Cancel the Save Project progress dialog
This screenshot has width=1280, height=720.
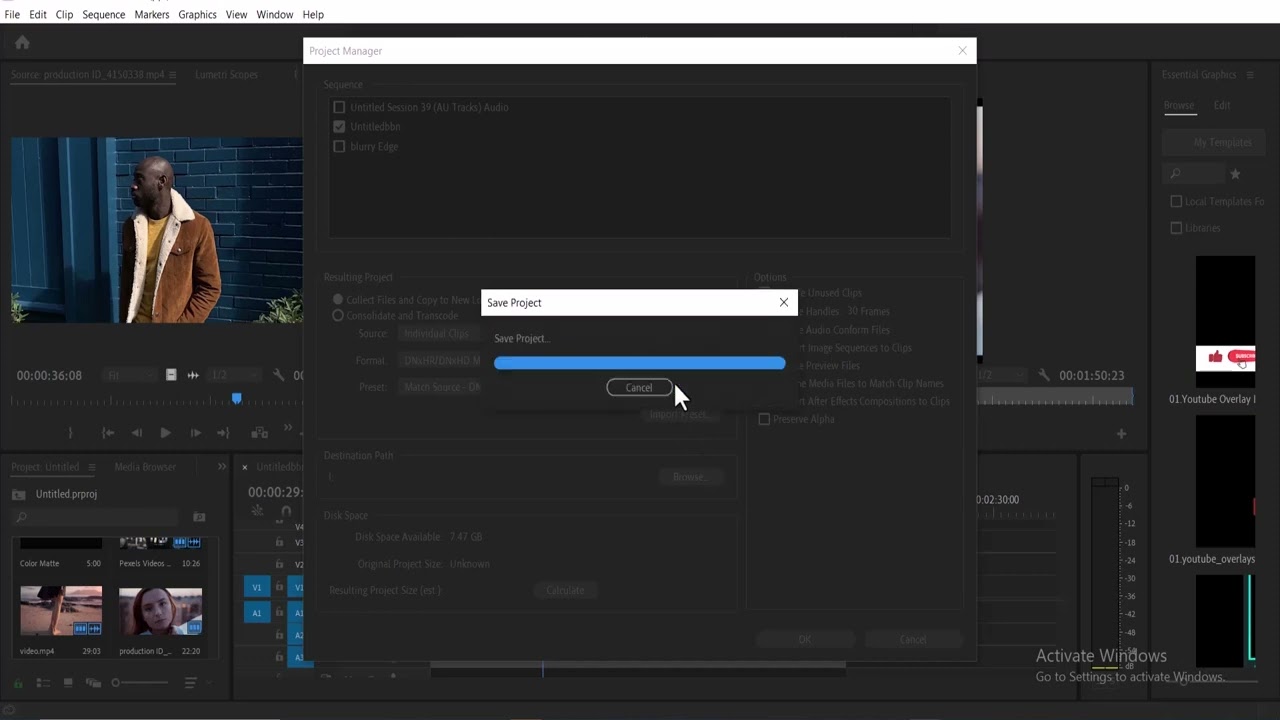click(x=639, y=388)
